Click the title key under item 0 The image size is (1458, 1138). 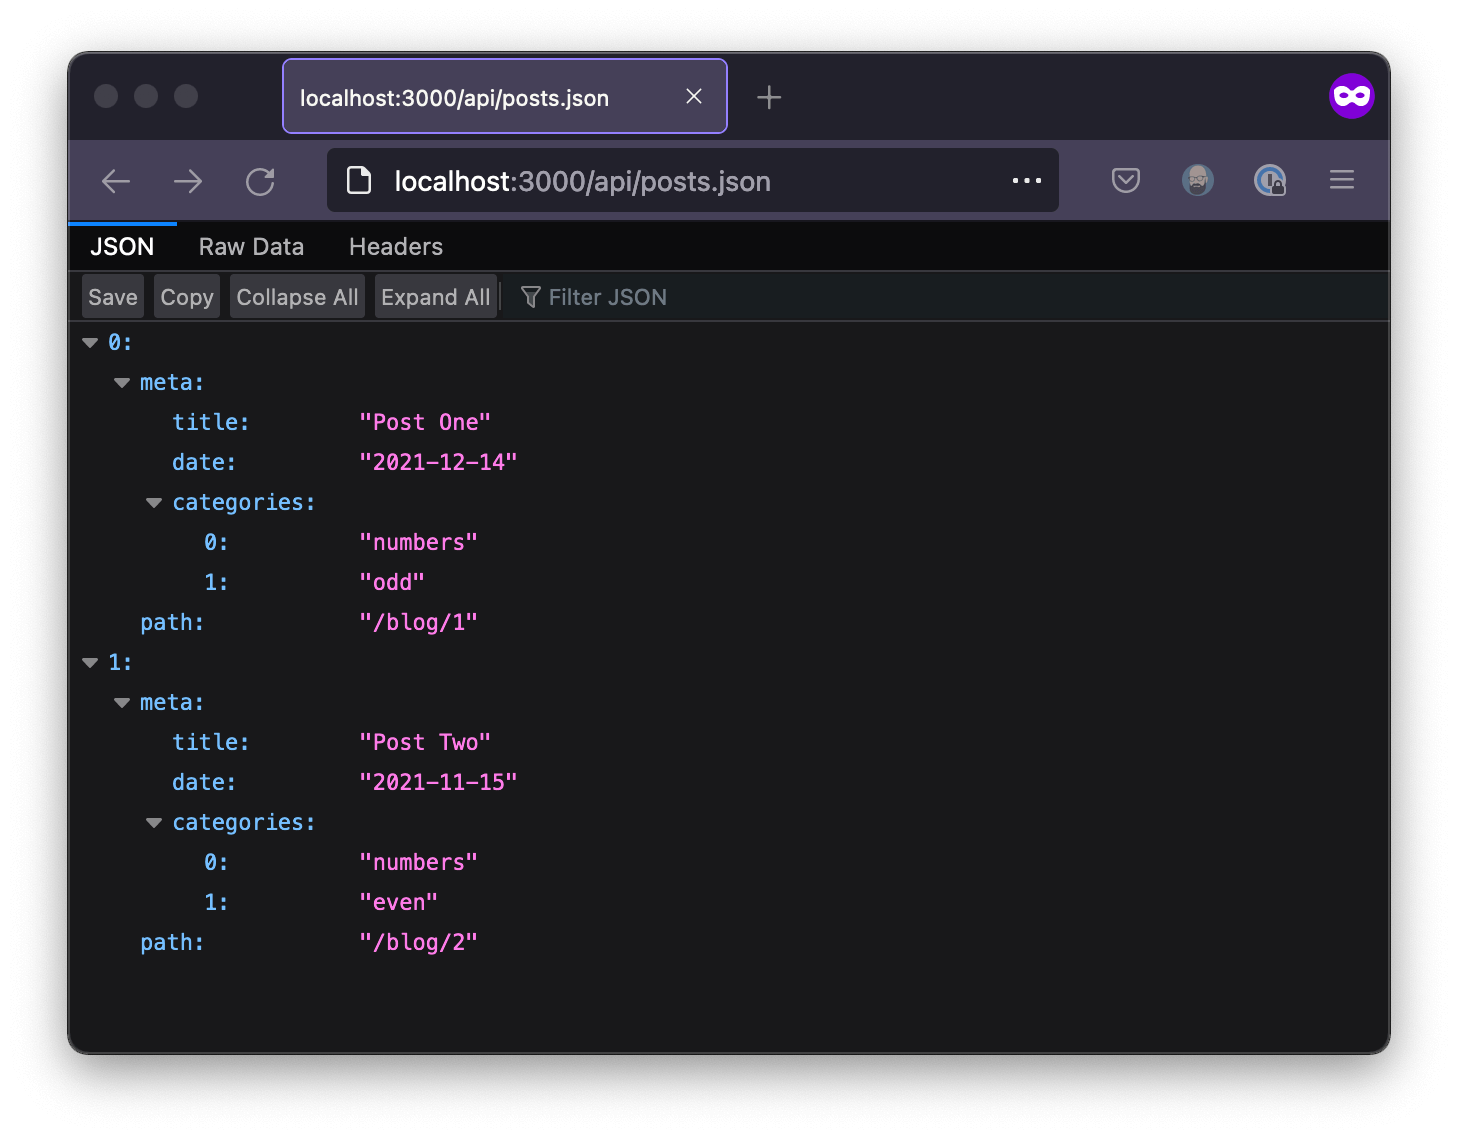tap(210, 422)
